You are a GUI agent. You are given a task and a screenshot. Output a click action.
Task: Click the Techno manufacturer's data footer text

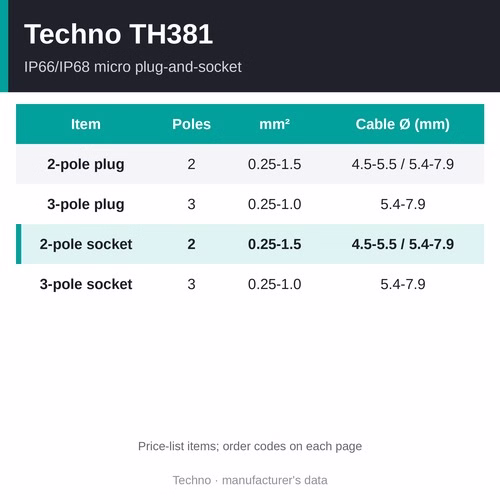pos(250,480)
